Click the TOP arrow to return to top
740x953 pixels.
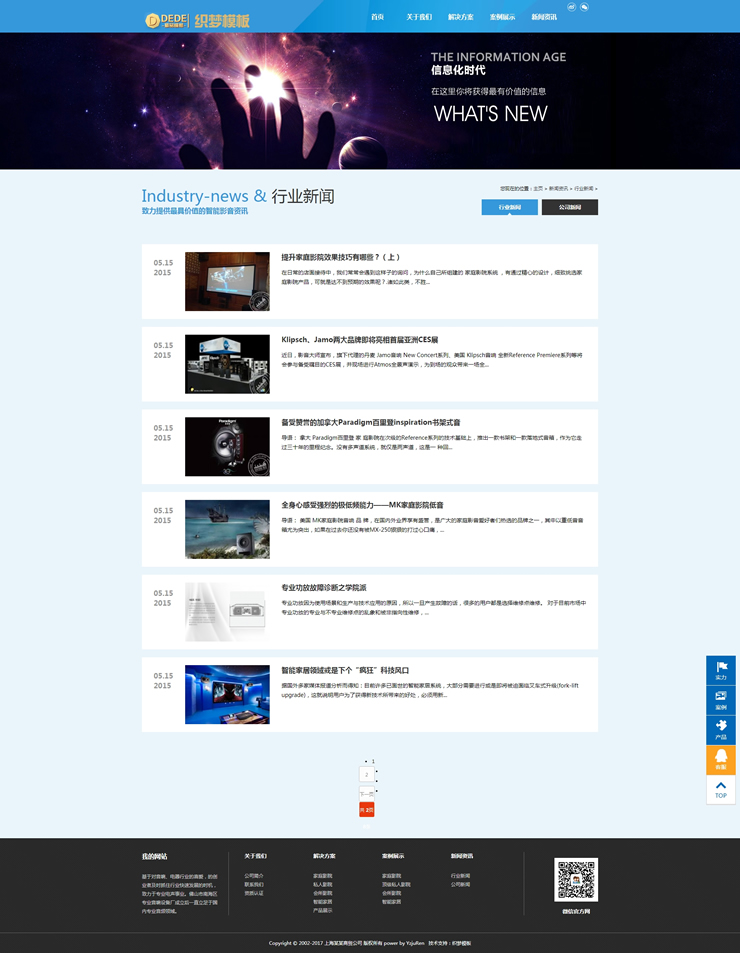tap(720, 790)
